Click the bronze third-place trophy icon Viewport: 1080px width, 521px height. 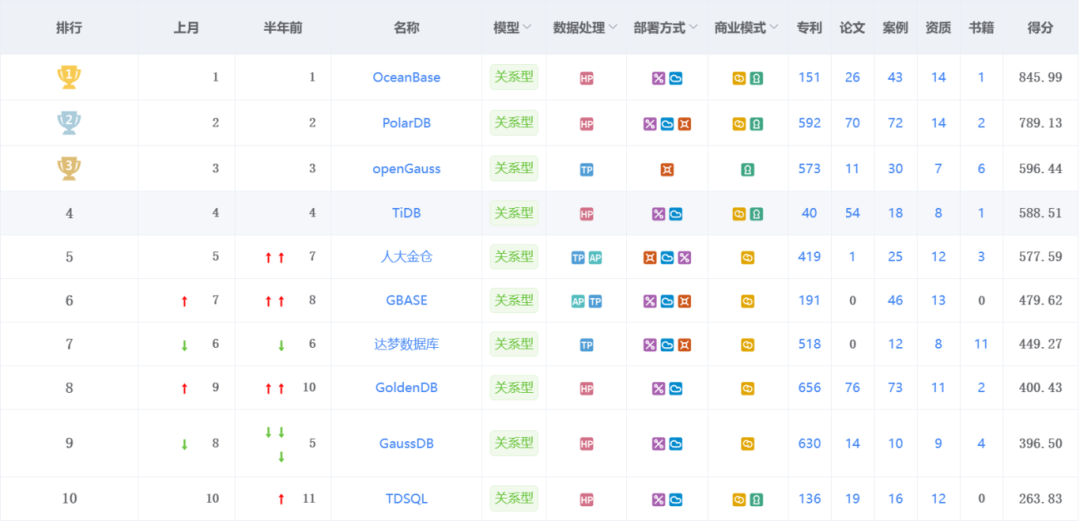(x=69, y=169)
